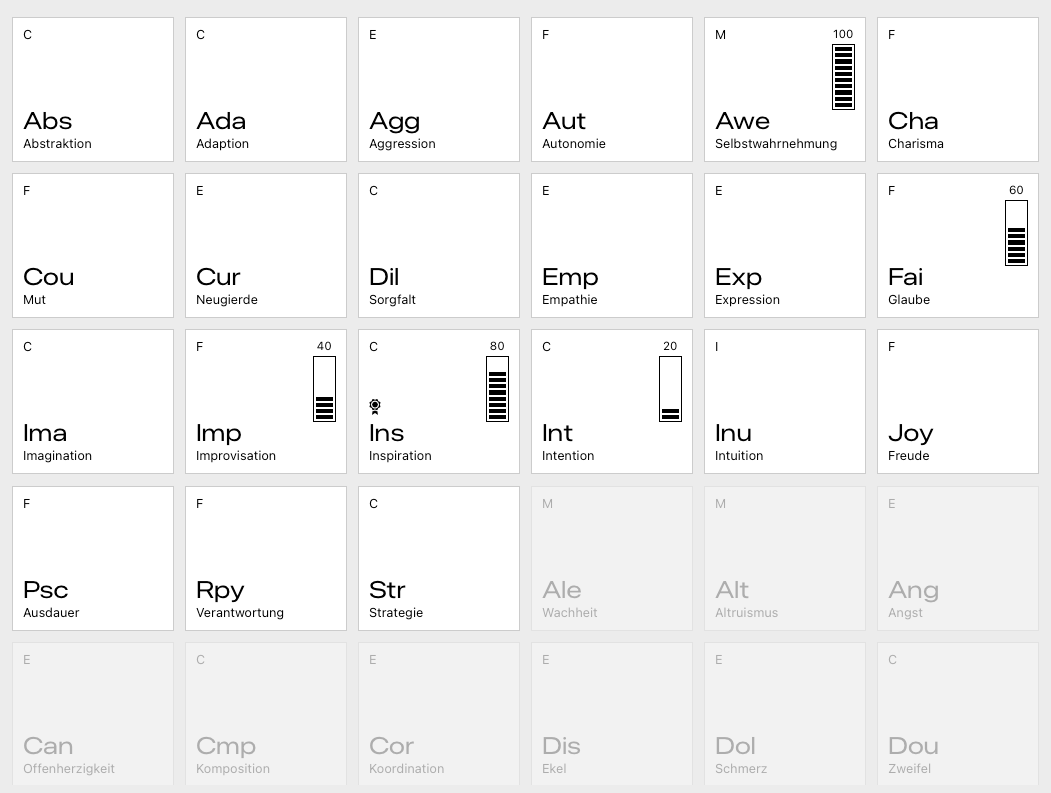This screenshot has width=1051, height=793.
Task: Click the 100 level bar on Awe card
Action: [843, 76]
